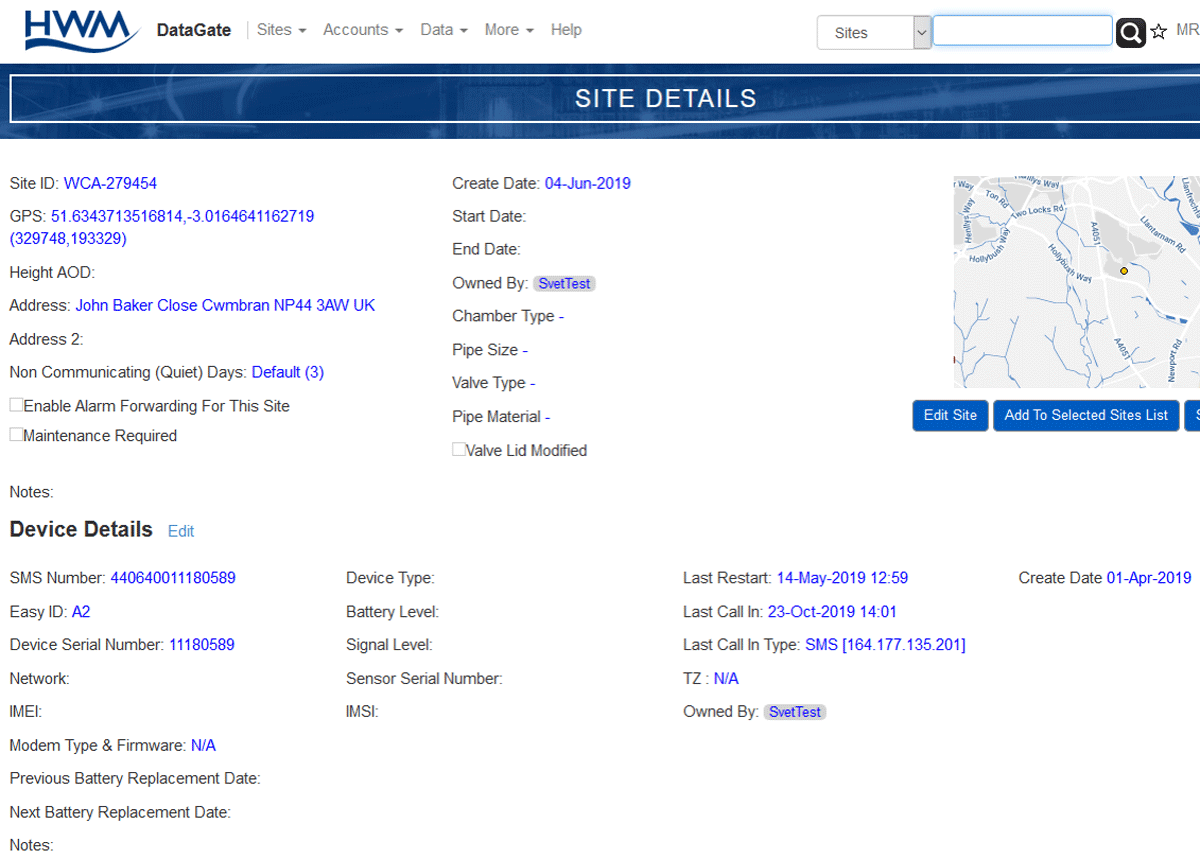Open the Sites search-type dropdown

[874, 32]
